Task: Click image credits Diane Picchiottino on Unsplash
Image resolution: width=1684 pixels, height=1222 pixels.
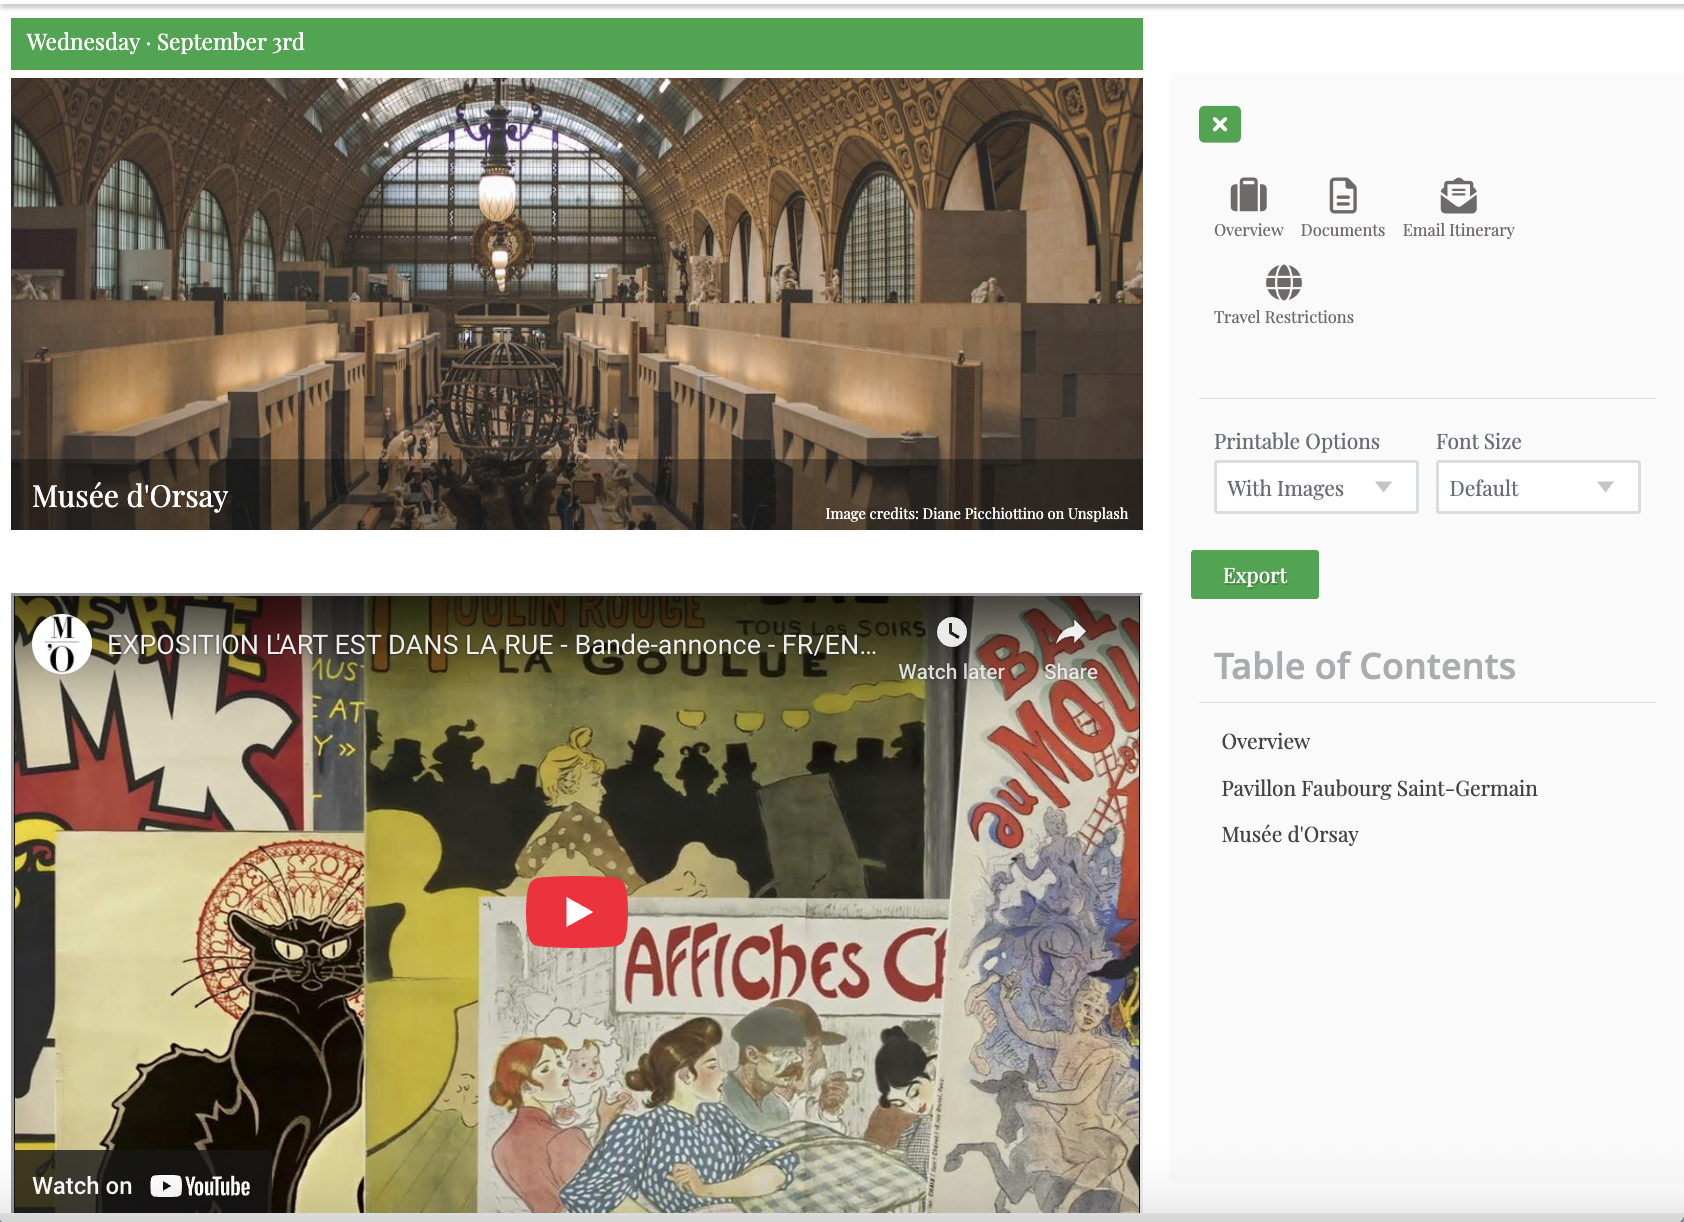Action: click(976, 513)
